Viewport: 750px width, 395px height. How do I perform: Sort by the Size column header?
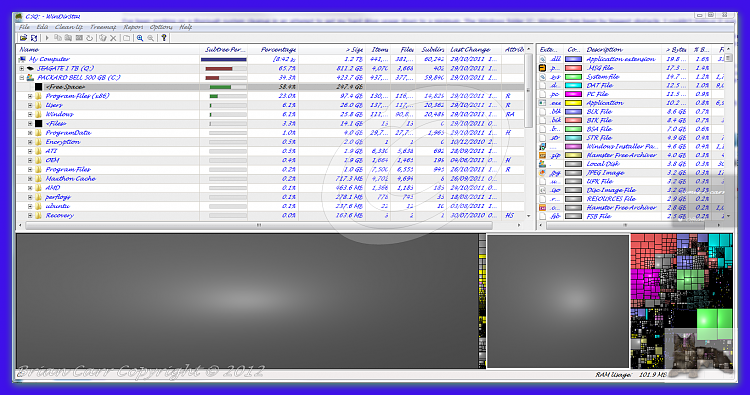332,50
